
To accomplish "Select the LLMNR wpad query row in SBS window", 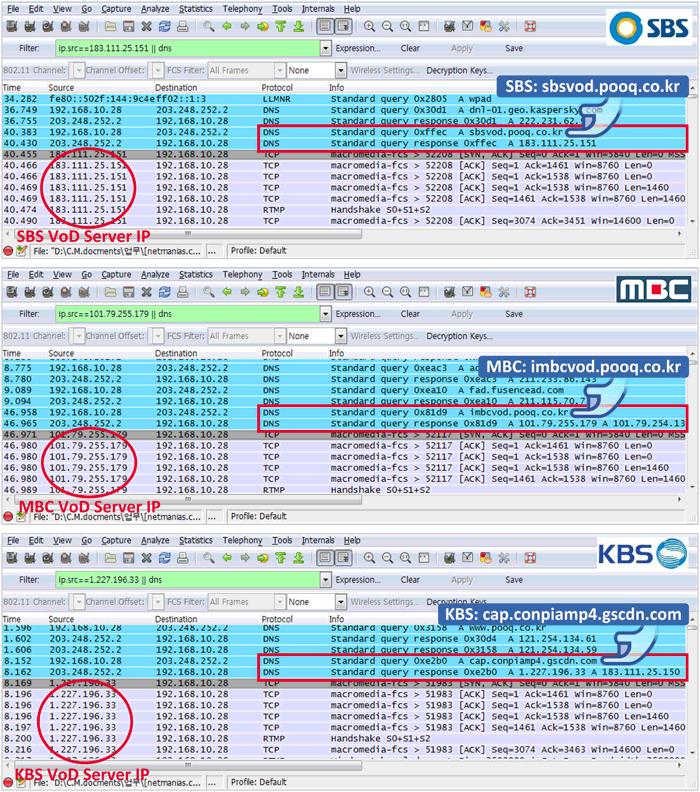I will point(344,99).
